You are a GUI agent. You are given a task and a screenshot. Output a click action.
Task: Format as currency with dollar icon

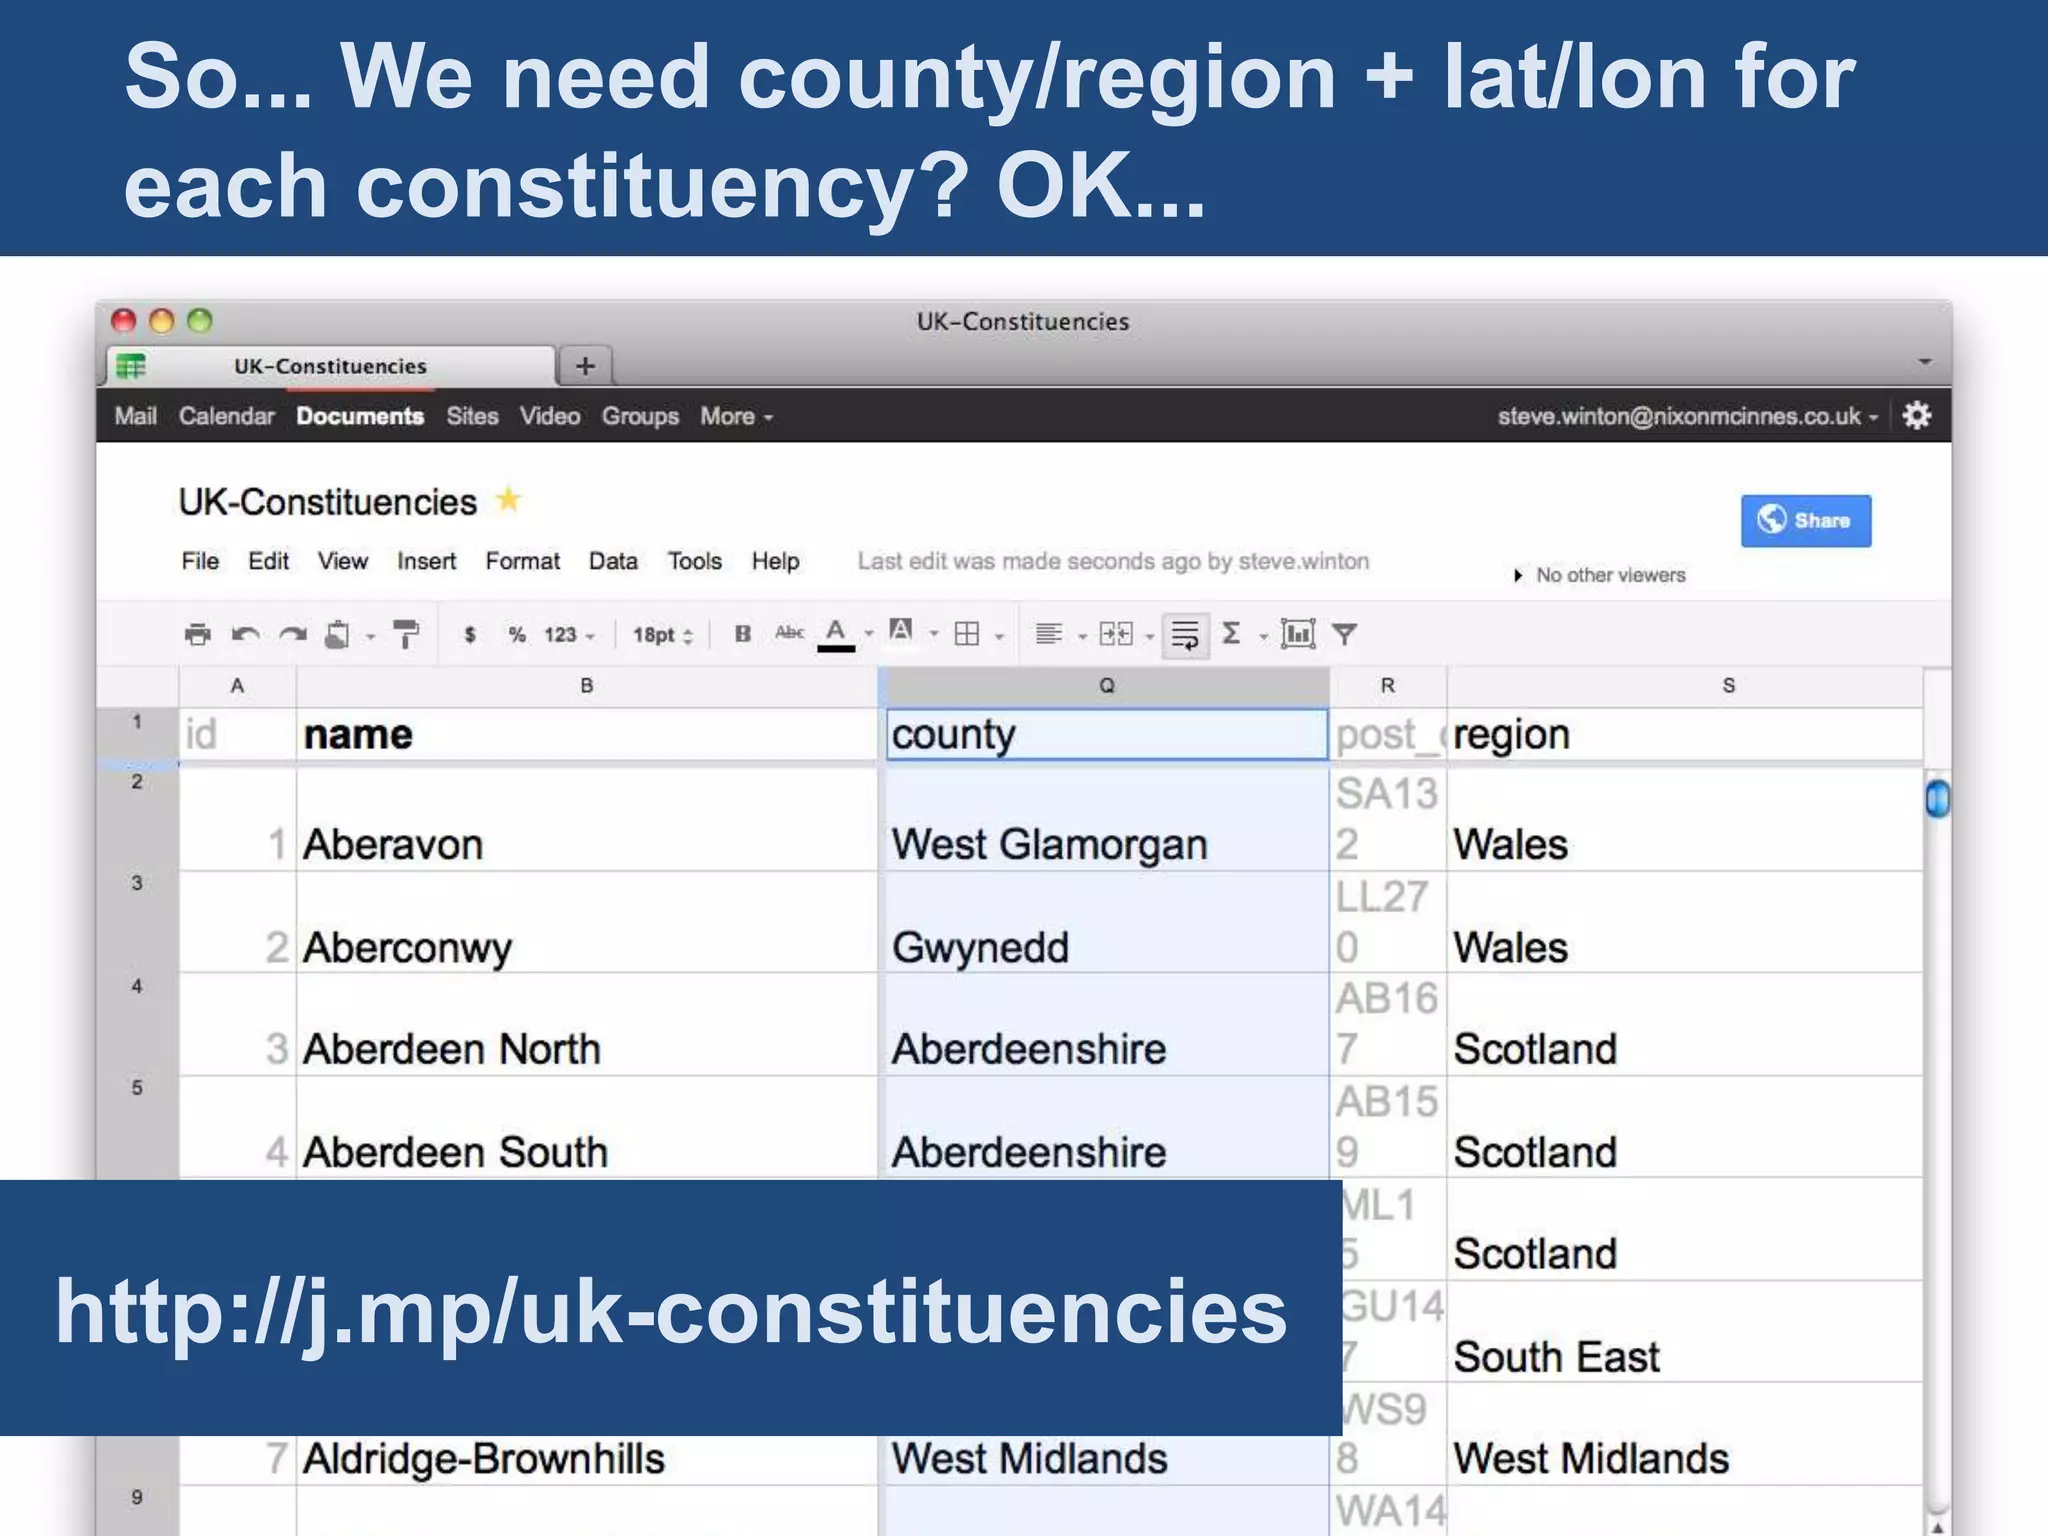pyautogui.click(x=470, y=634)
